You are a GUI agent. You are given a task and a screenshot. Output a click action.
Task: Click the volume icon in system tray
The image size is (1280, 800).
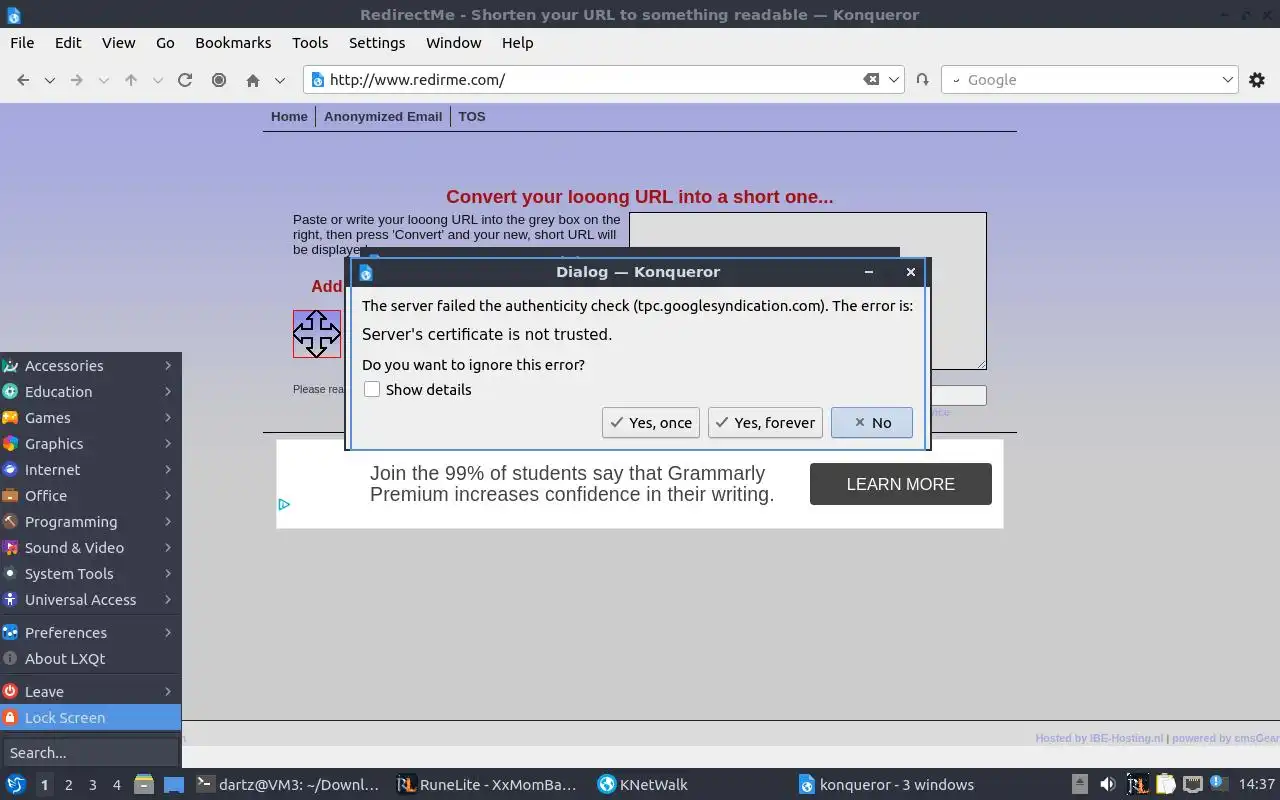coord(1107,785)
